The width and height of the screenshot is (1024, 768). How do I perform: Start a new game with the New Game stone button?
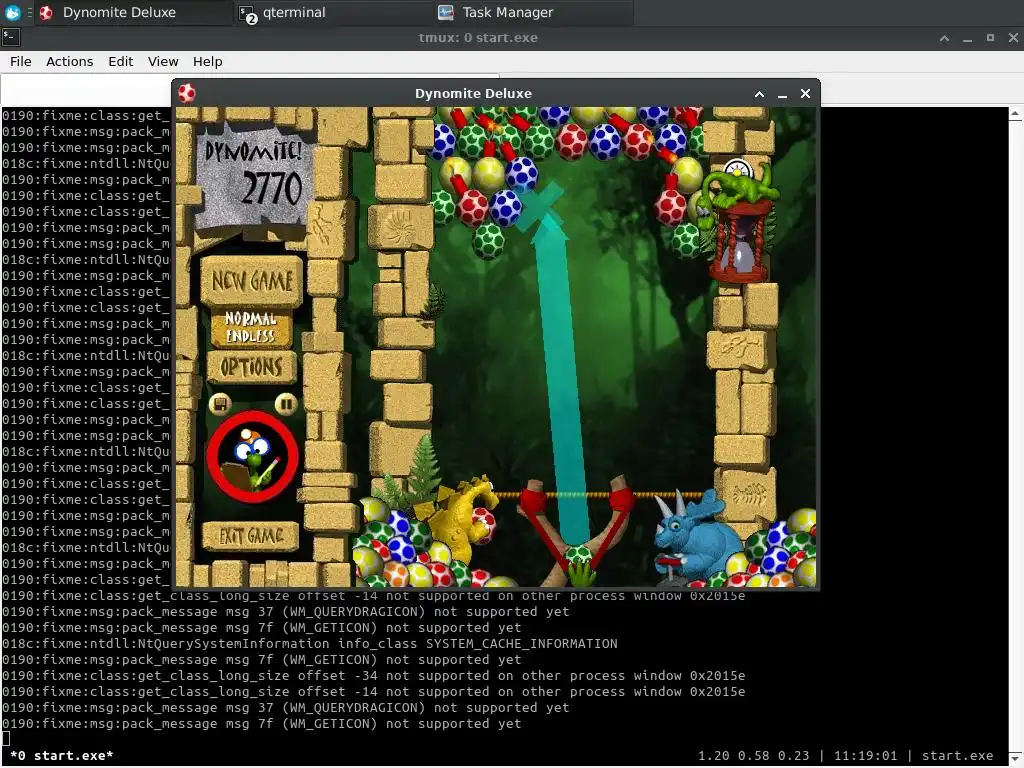(251, 281)
